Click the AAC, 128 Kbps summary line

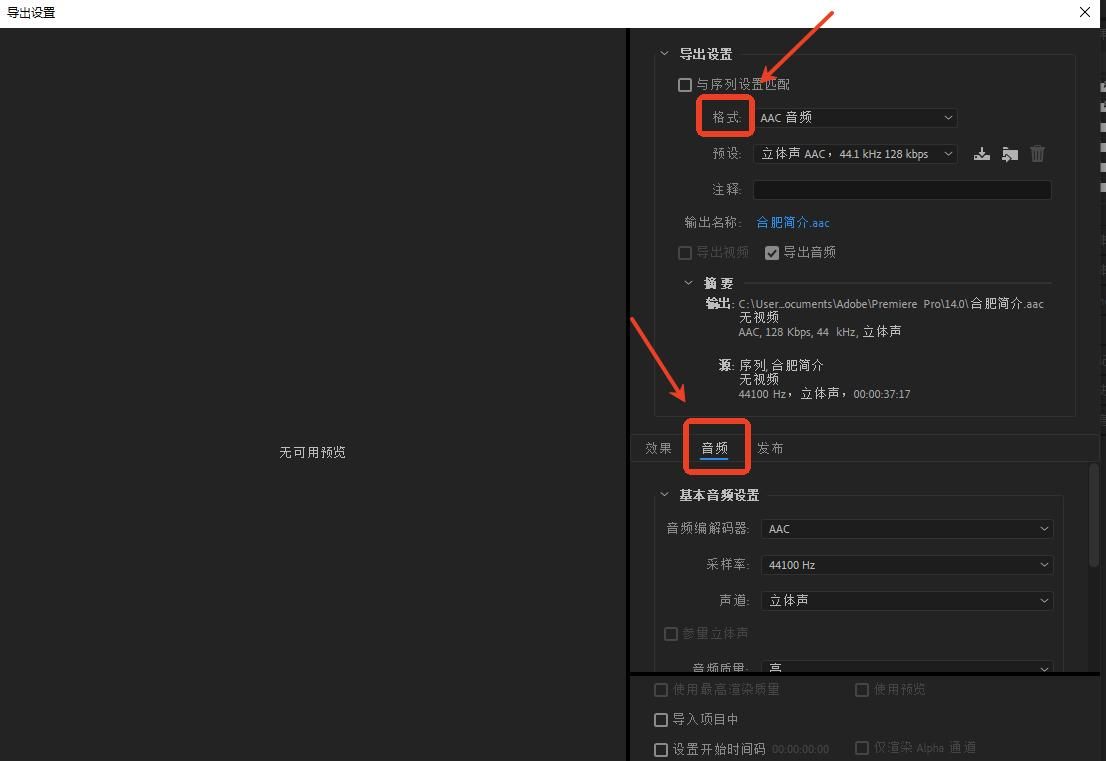tap(820, 331)
